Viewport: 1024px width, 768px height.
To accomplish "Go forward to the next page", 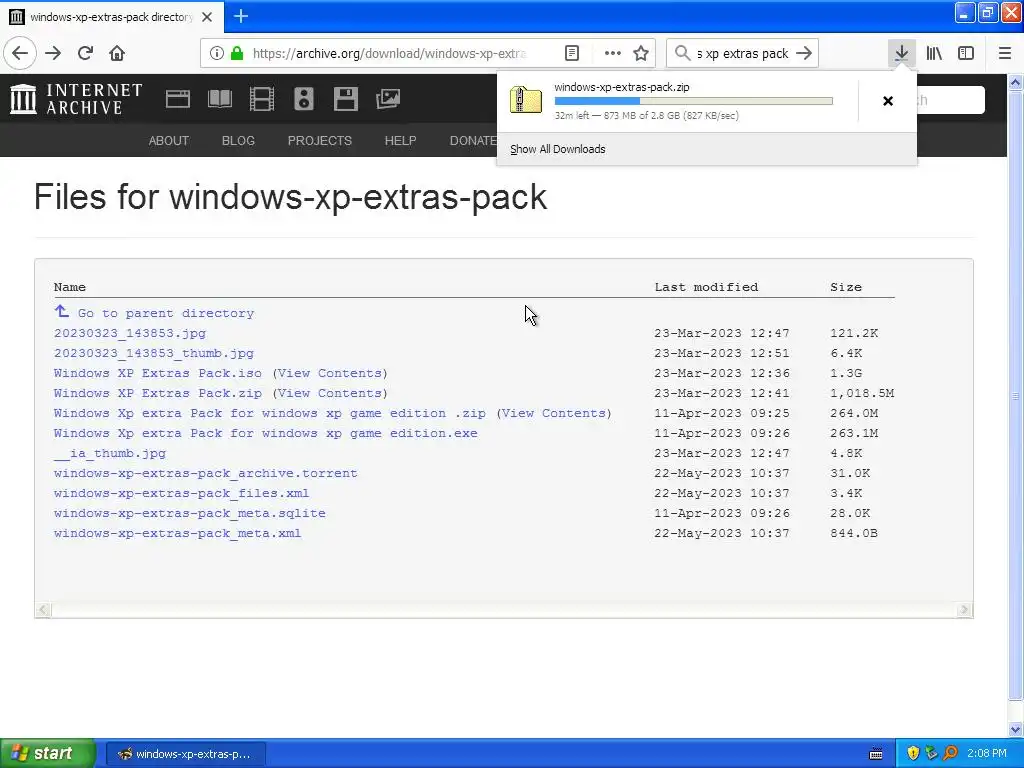I will [53, 53].
